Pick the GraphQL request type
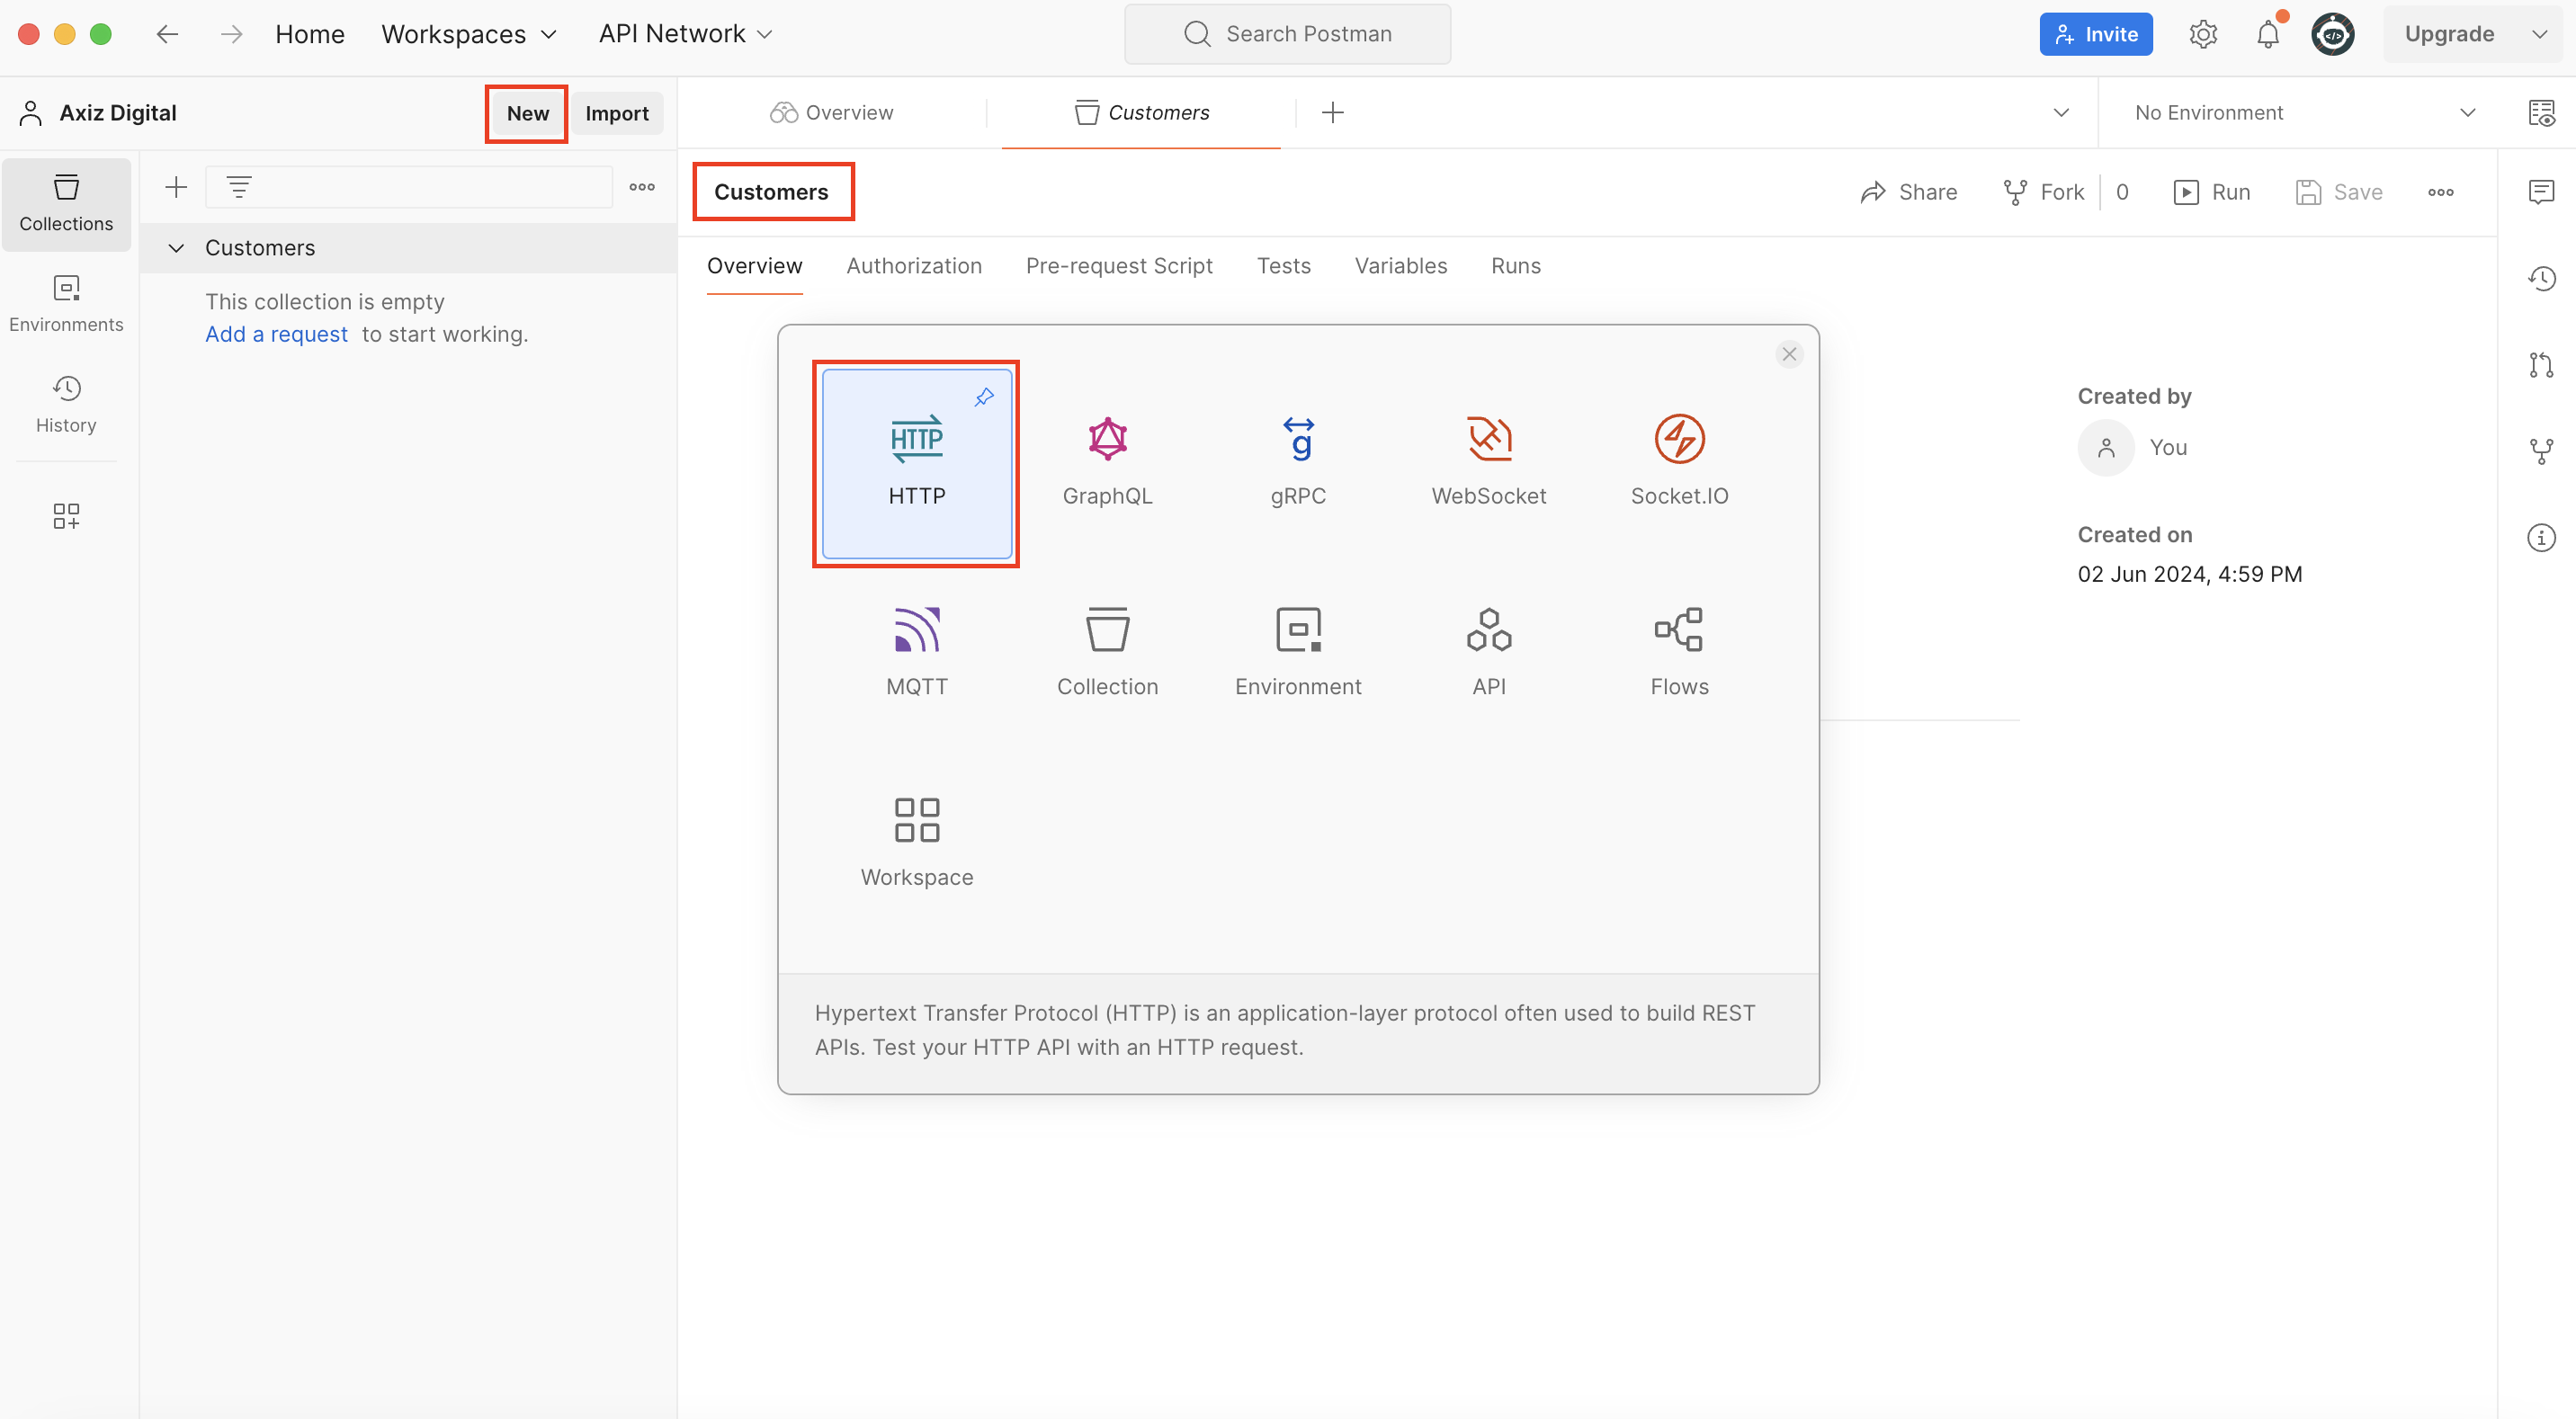This screenshot has height=1419, width=2576. coord(1107,463)
